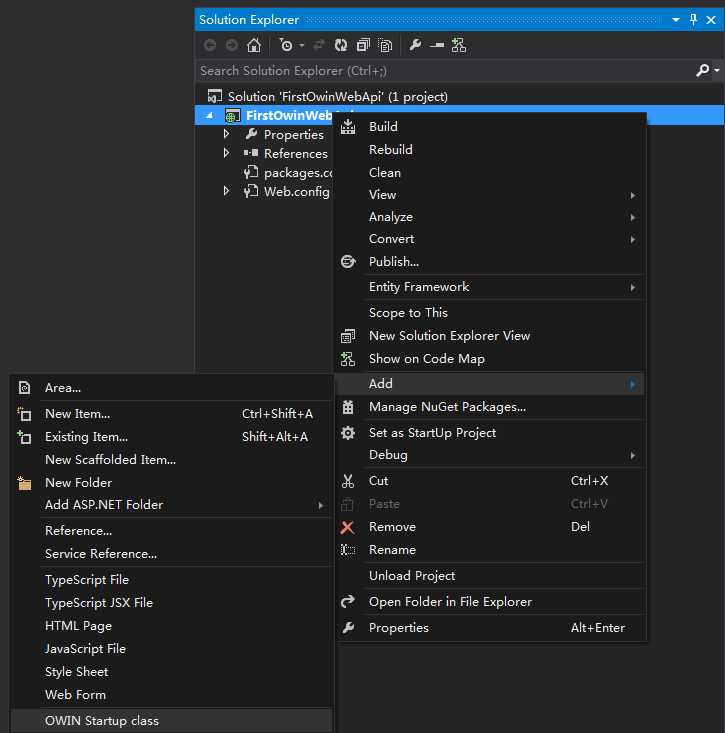Choose TypeScript JSX File

[172, 603]
